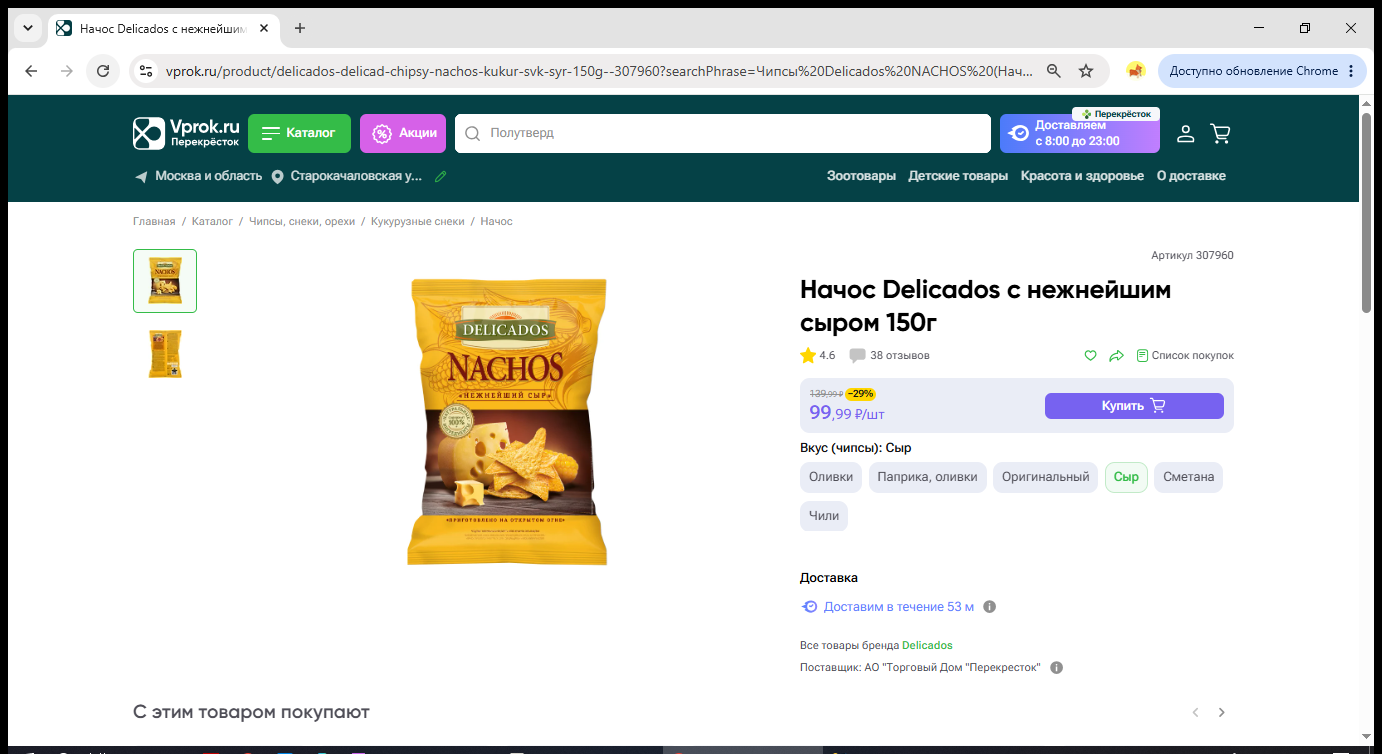Image resolution: width=1382 pixels, height=754 pixels.
Task: Show previous items in С этим товаром покупают
Action: (x=1195, y=712)
